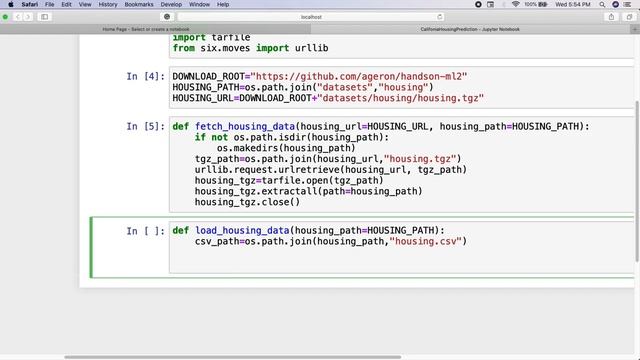
Task: Focus the localhost address bar
Action: (x=311, y=17)
